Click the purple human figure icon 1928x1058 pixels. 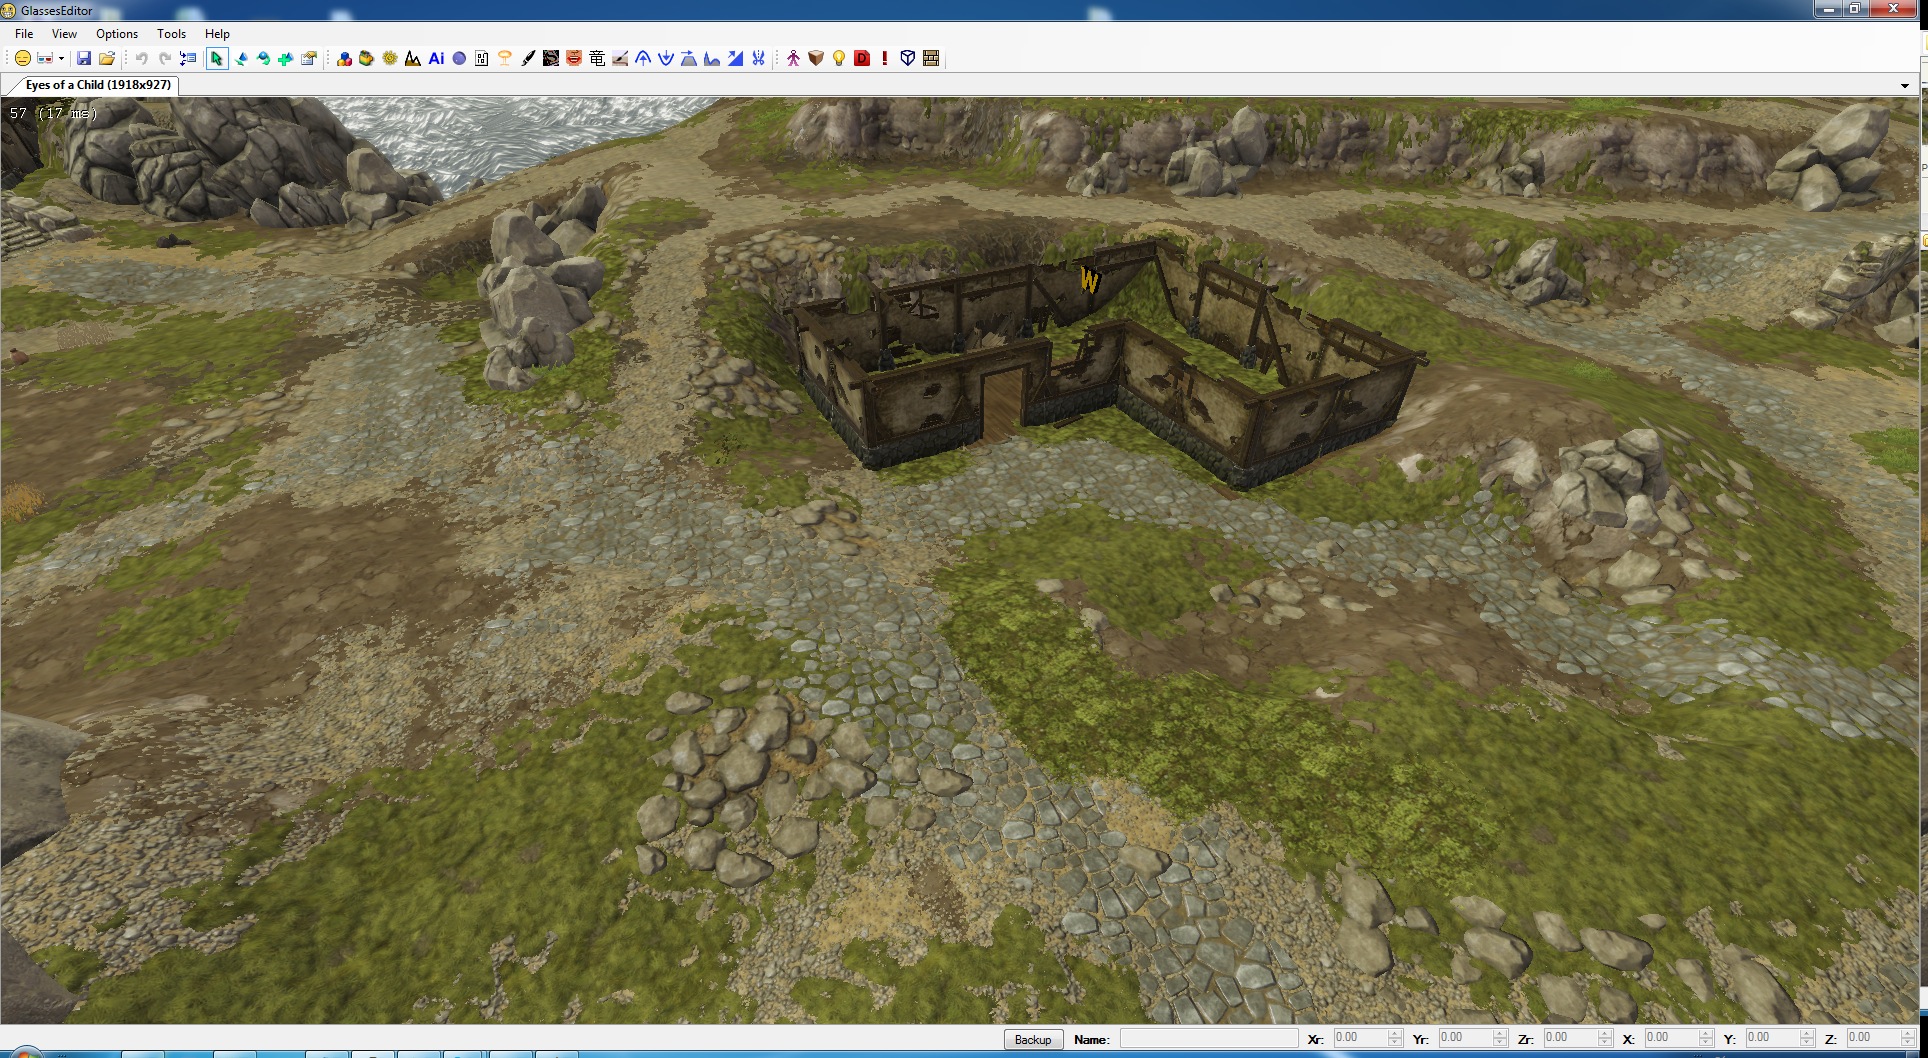(x=793, y=59)
